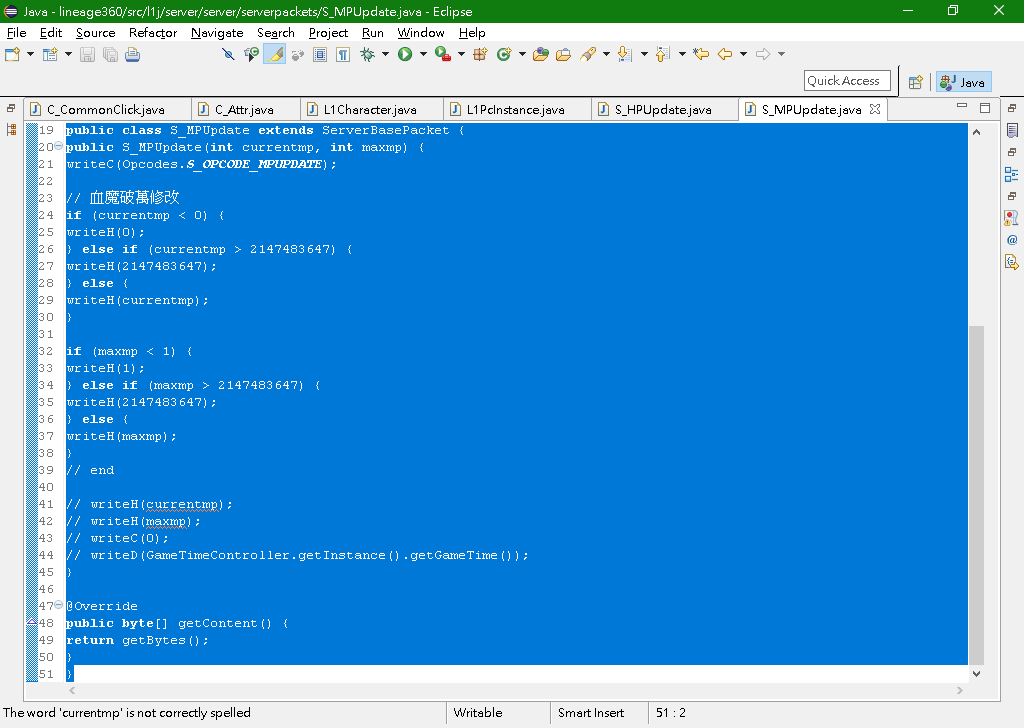Click the Quick Access input field

pyautogui.click(x=847, y=81)
